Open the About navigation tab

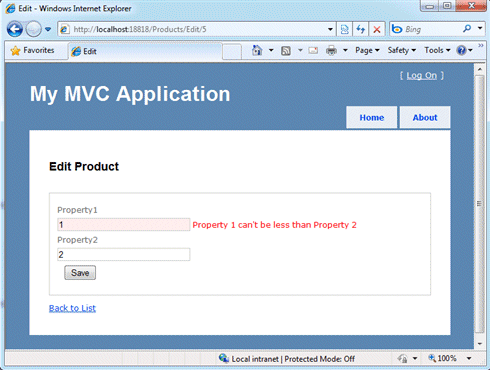[x=425, y=117]
